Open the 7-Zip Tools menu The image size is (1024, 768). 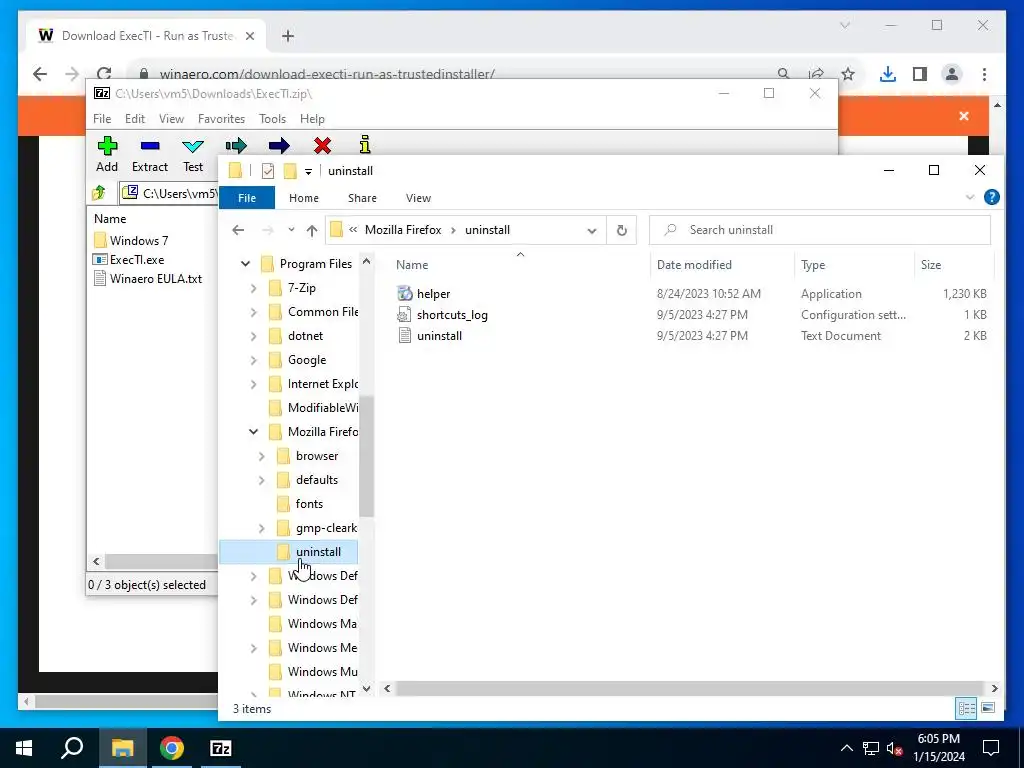click(272, 119)
